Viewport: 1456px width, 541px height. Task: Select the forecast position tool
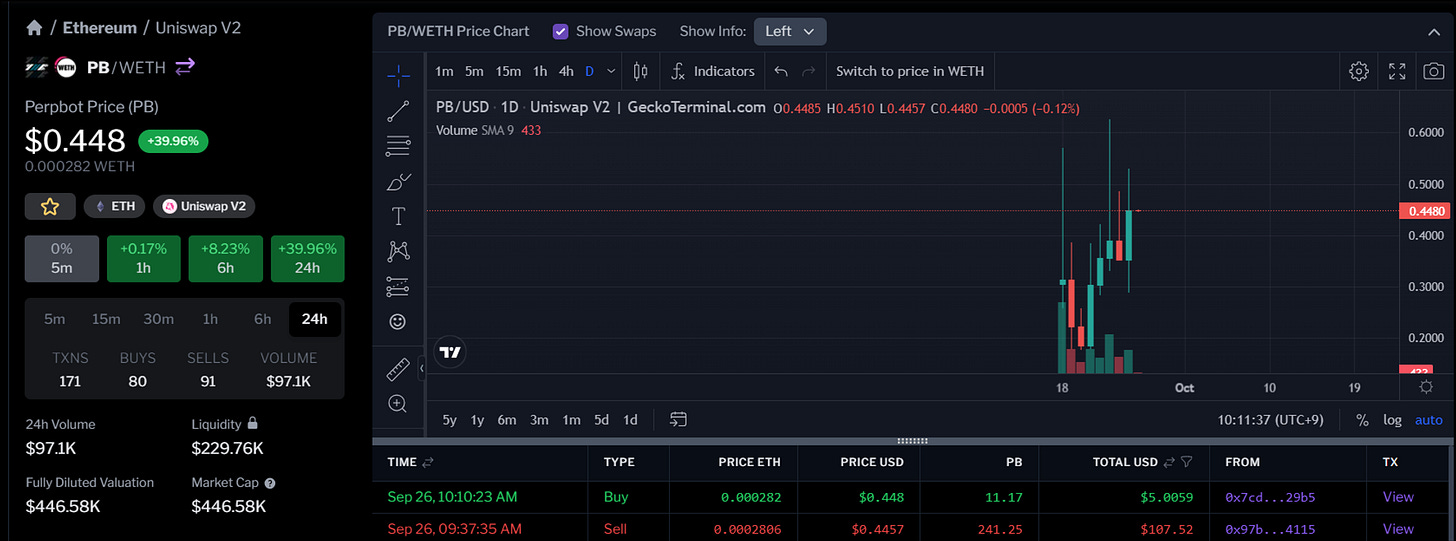coord(398,287)
